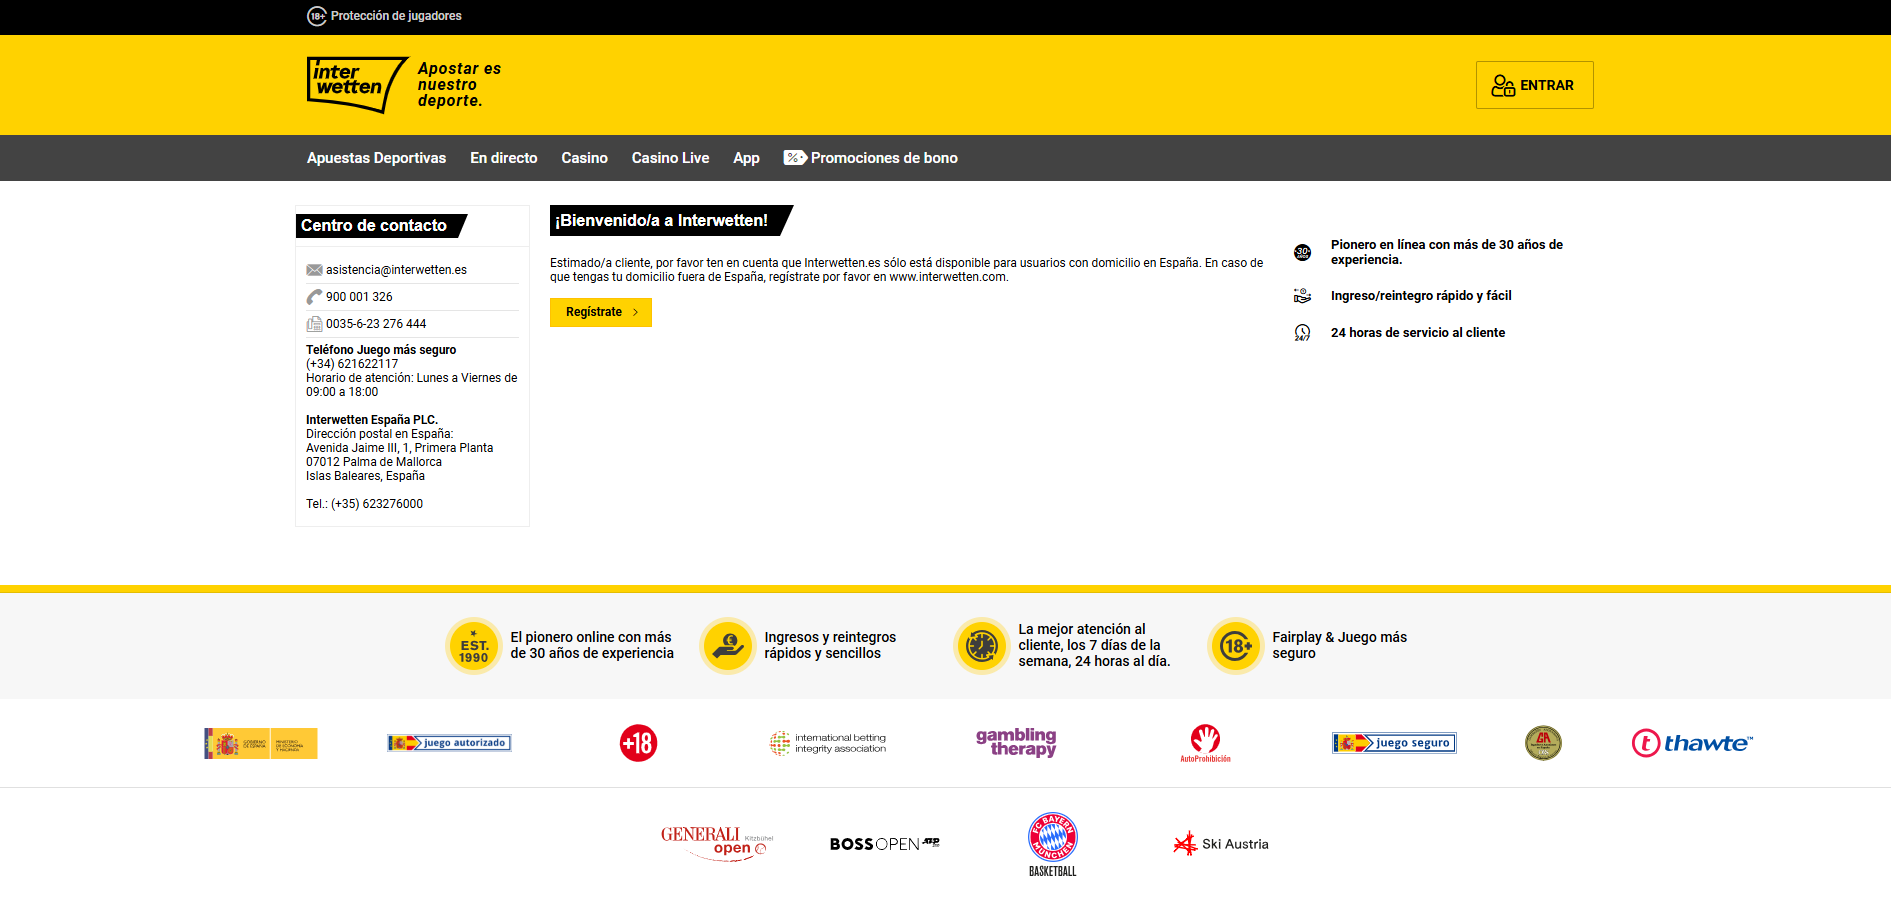Screen dimensions: 1891x900
Task: Click the Interwetten logo
Action: click(357, 84)
